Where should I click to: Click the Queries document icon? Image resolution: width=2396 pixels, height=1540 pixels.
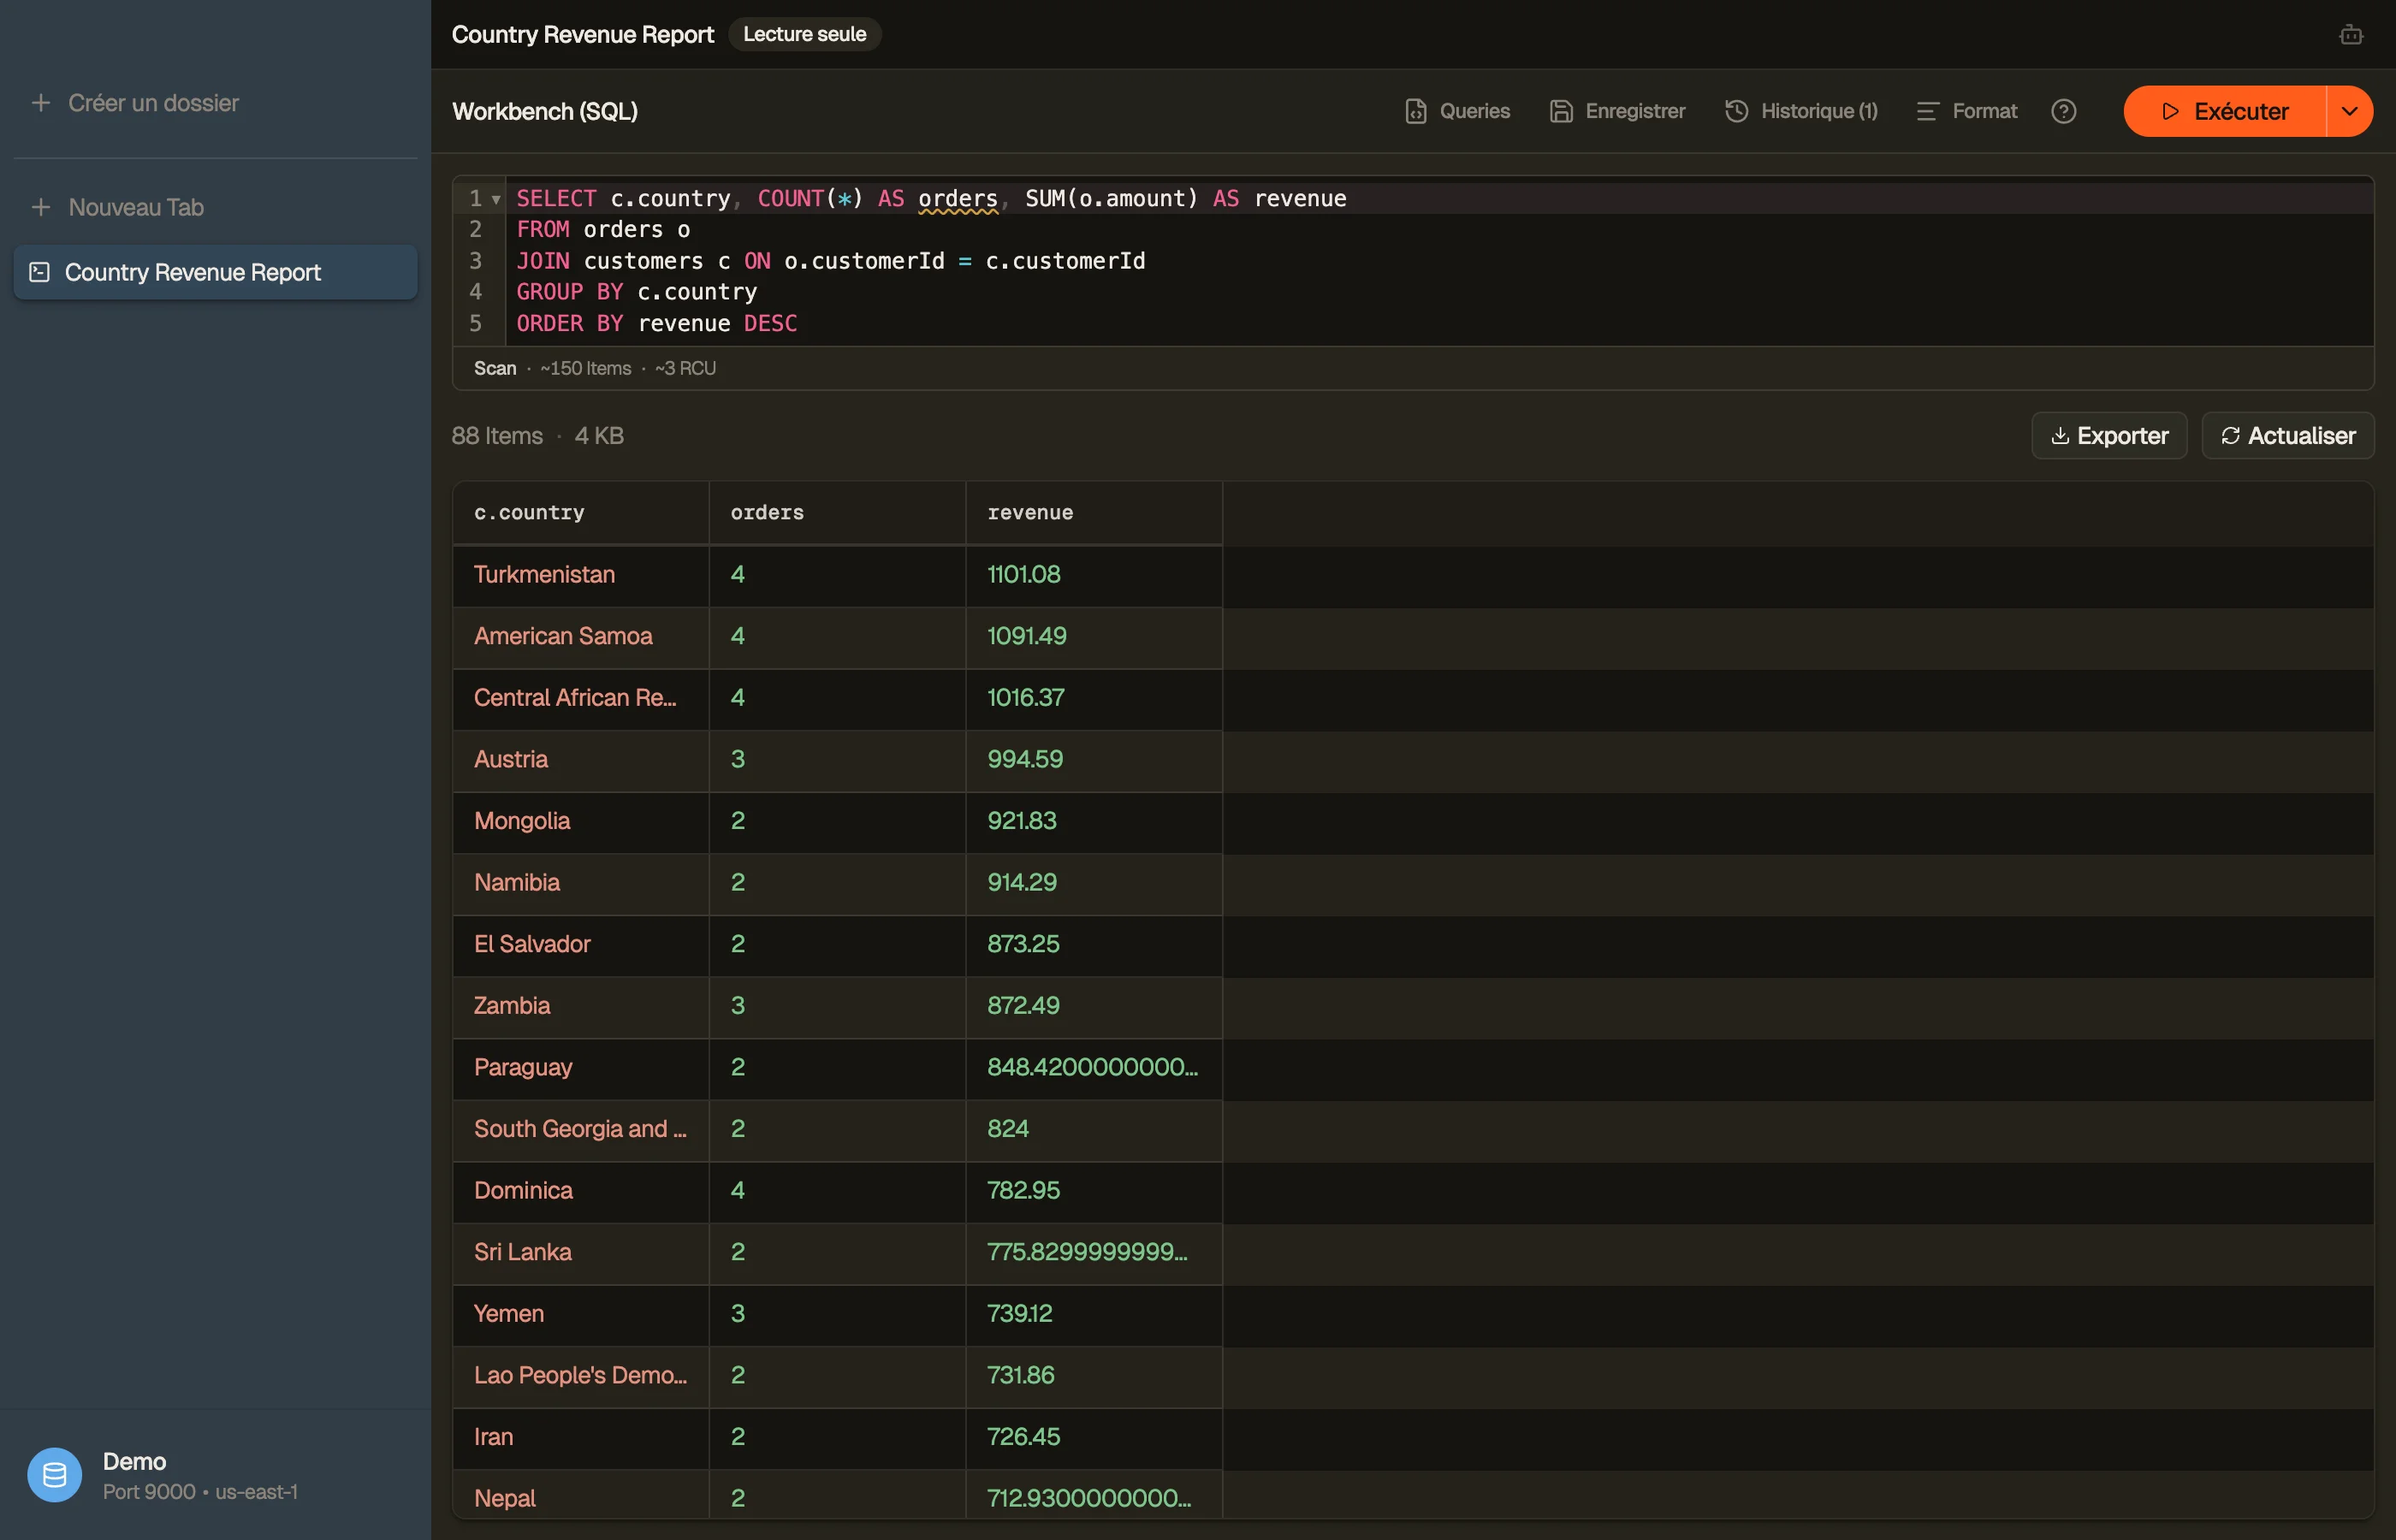click(1416, 111)
